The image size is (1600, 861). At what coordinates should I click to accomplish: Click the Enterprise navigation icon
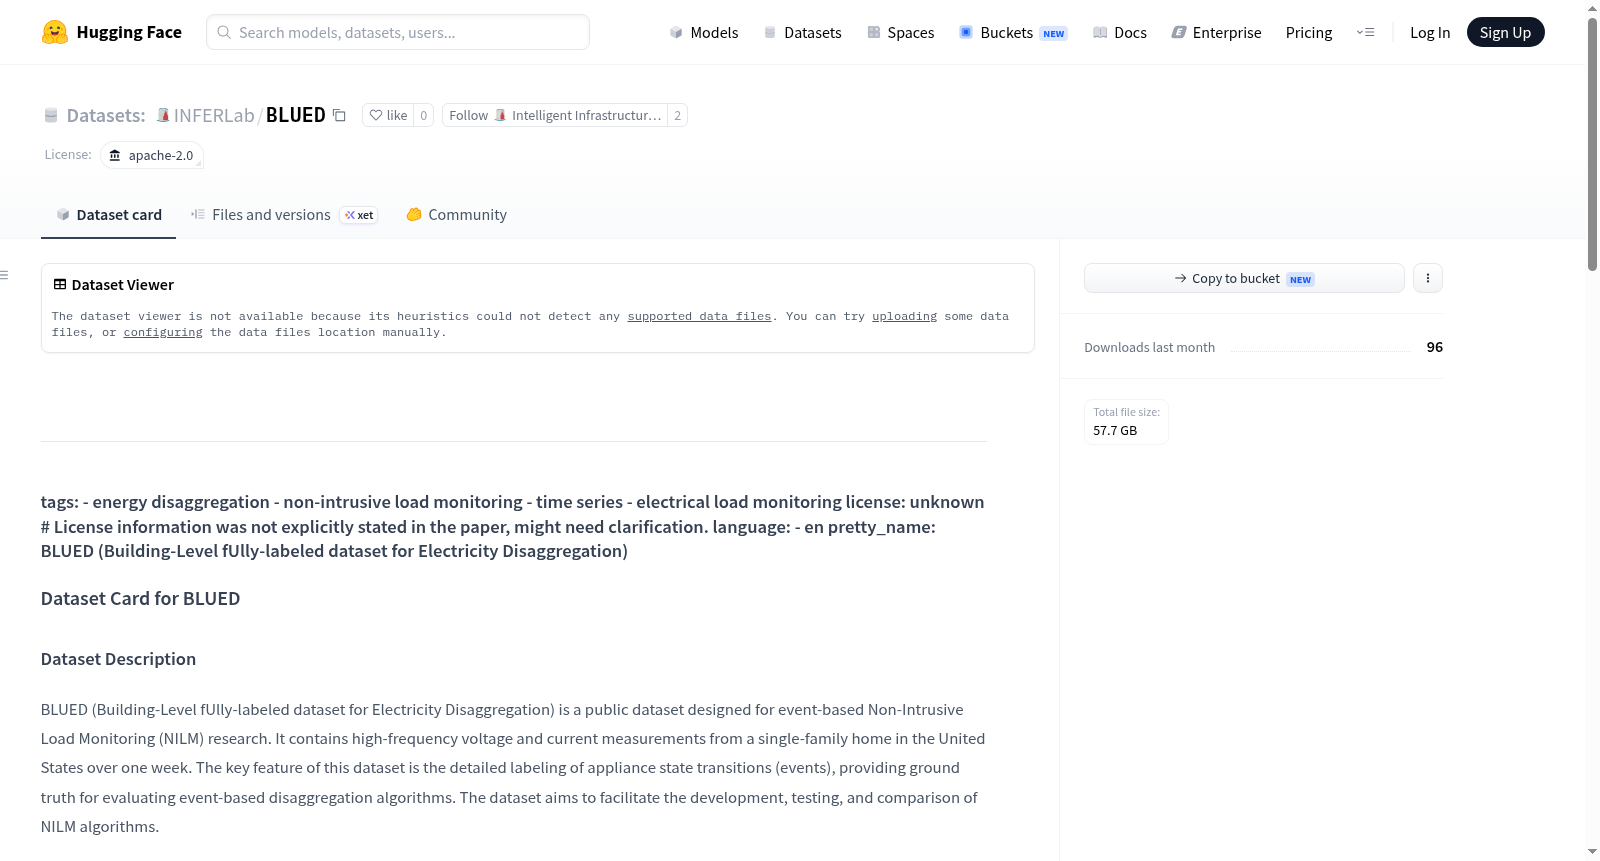tap(1179, 32)
